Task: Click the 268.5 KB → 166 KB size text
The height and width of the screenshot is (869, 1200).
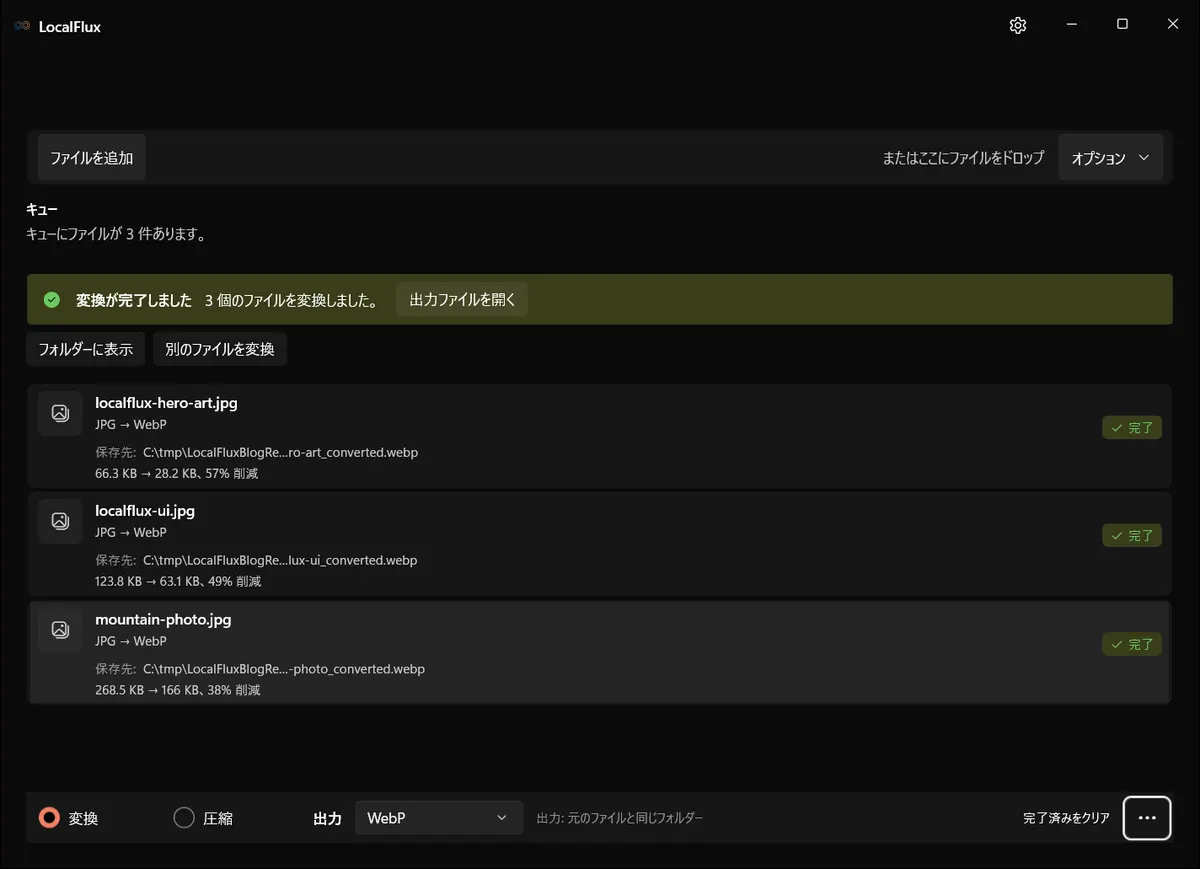Action: (178, 689)
